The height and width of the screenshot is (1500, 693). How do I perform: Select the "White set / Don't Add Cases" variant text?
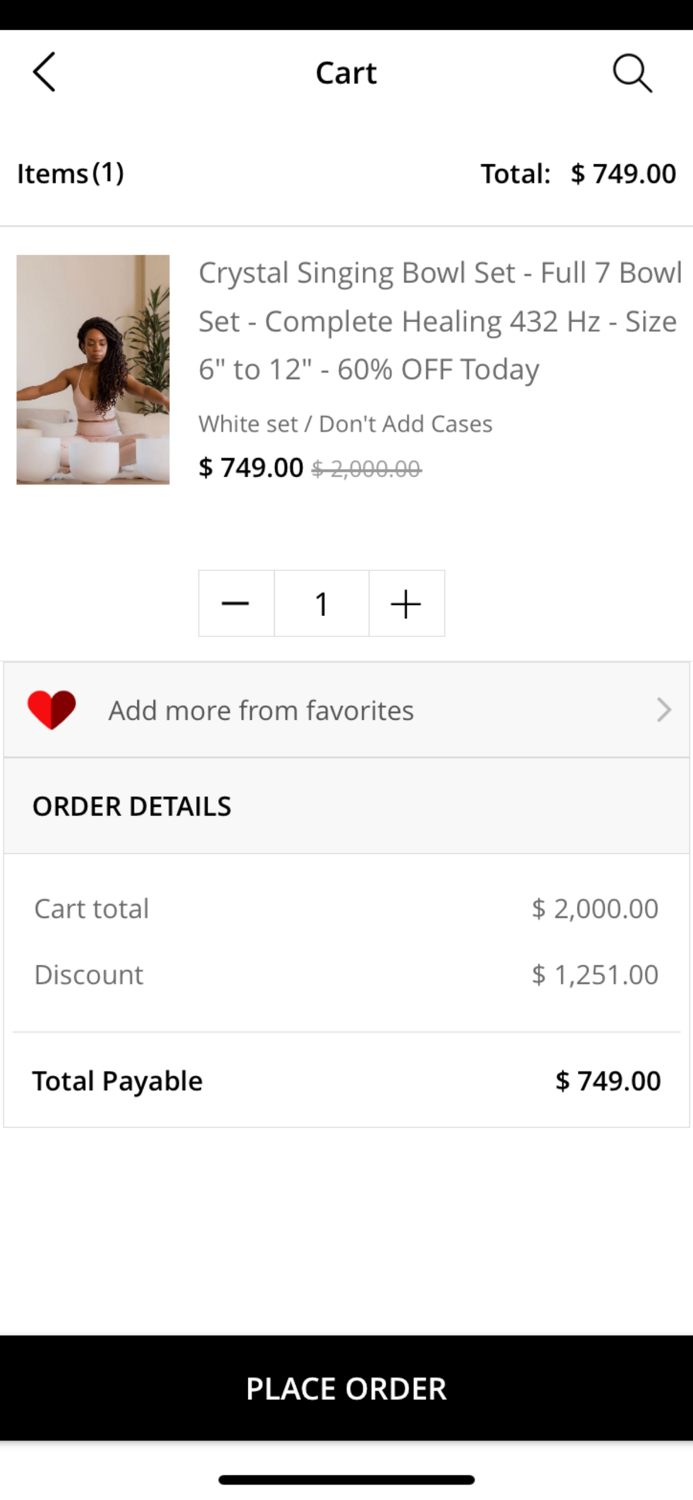(x=345, y=424)
